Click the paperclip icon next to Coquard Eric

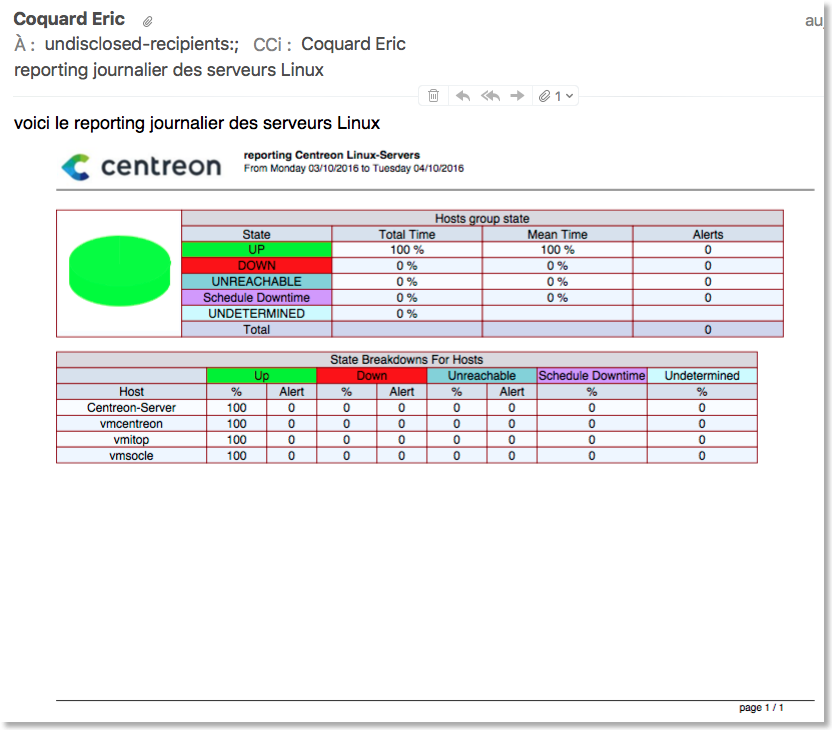point(148,19)
